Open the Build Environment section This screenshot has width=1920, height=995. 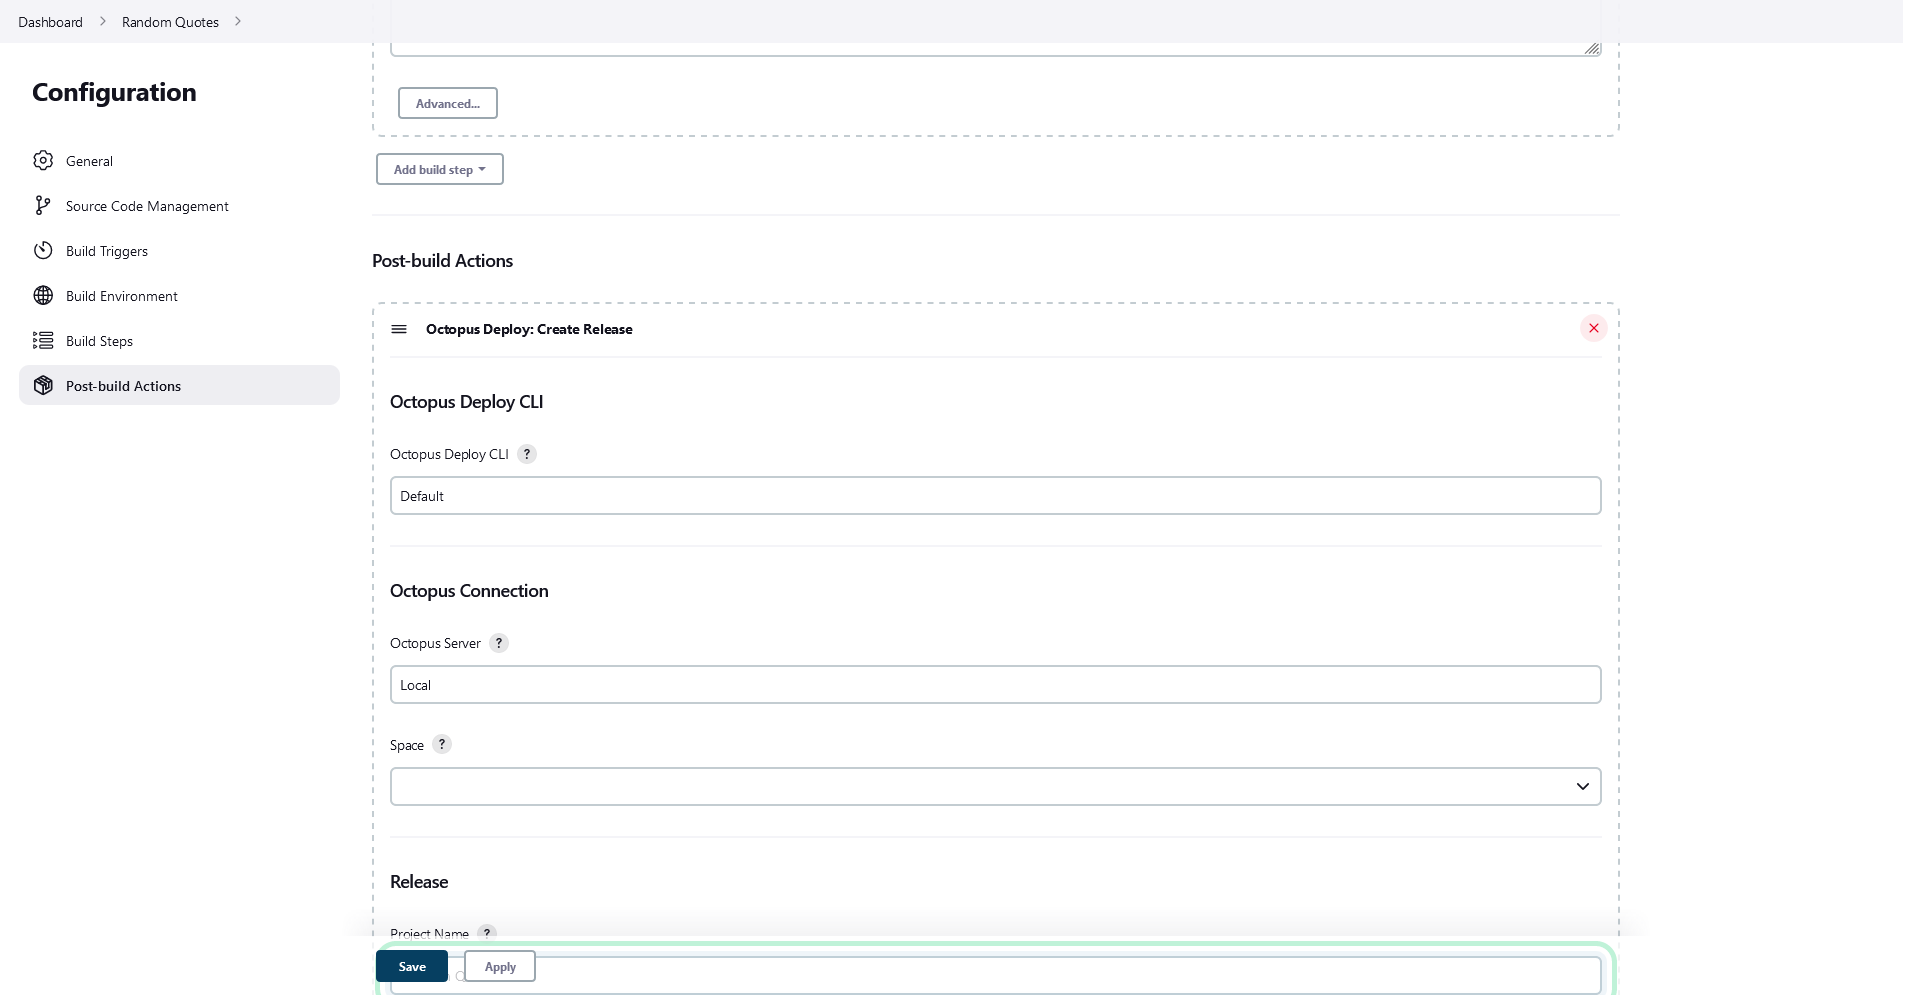tap(179, 295)
